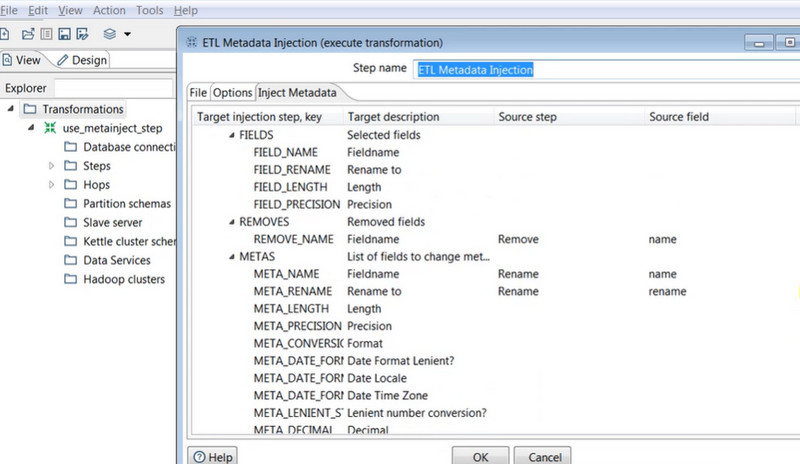Collapse the Transformations tree node
The width and height of the screenshot is (800, 464).
pyautogui.click(x=11, y=109)
